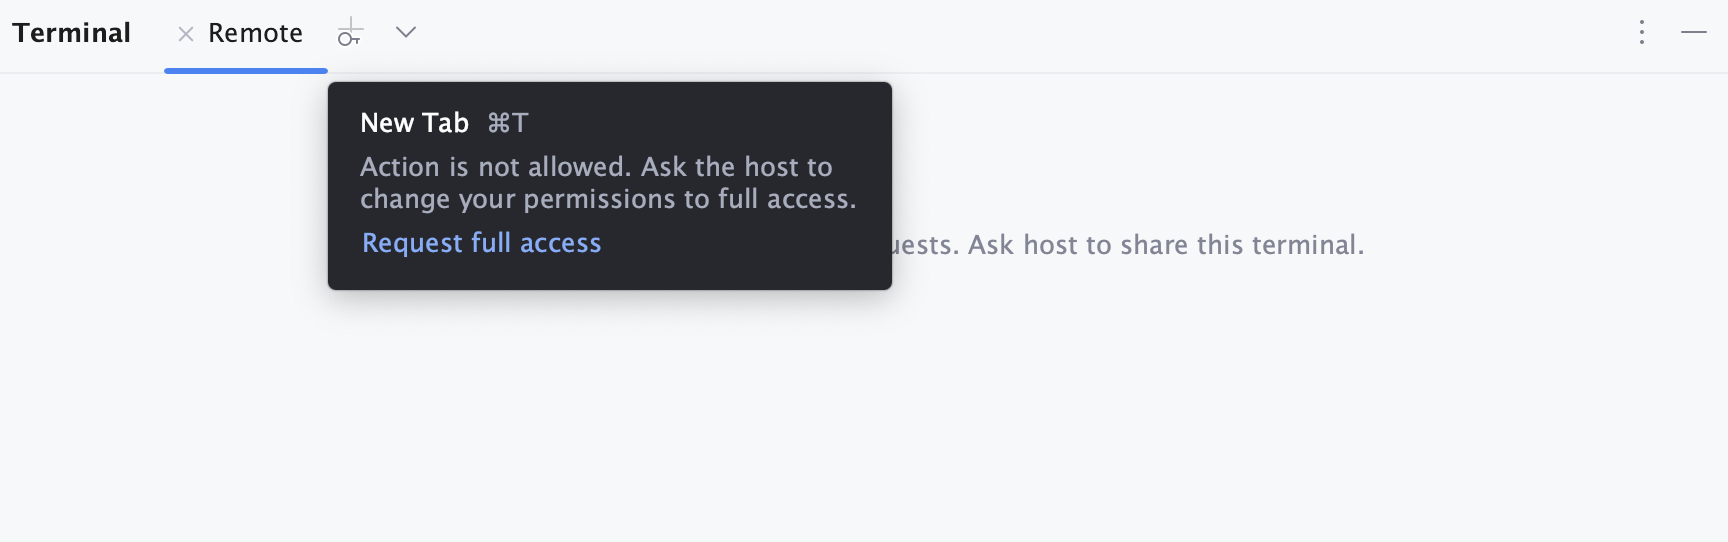Click the New Tab icon with key badge
This screenshot has height=542, width=1728.
(x=349, y=33)
